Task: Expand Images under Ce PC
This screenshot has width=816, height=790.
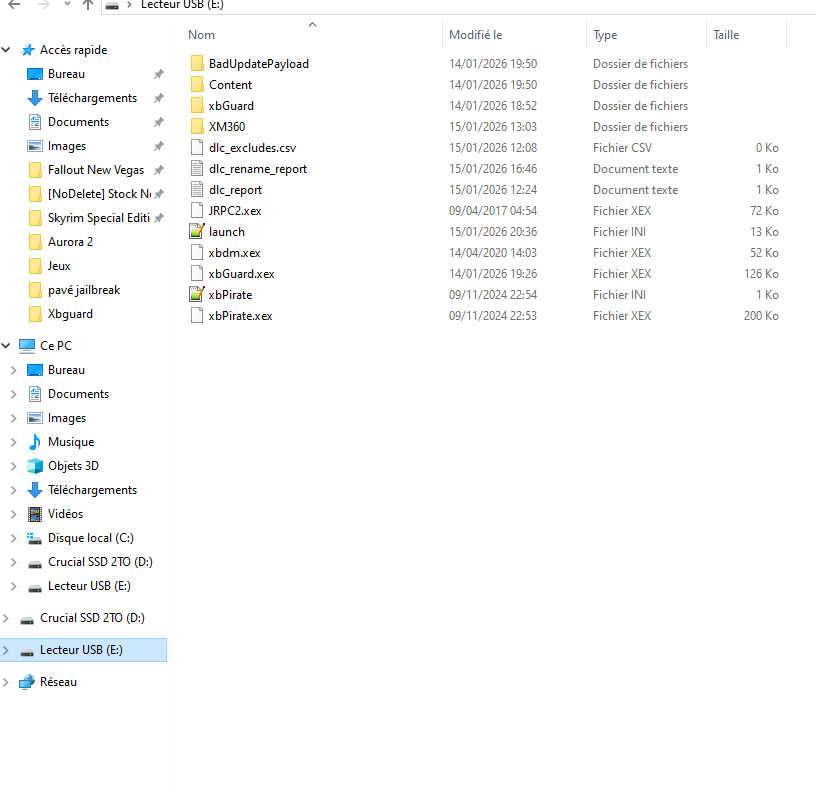Action: click(14, 418)
